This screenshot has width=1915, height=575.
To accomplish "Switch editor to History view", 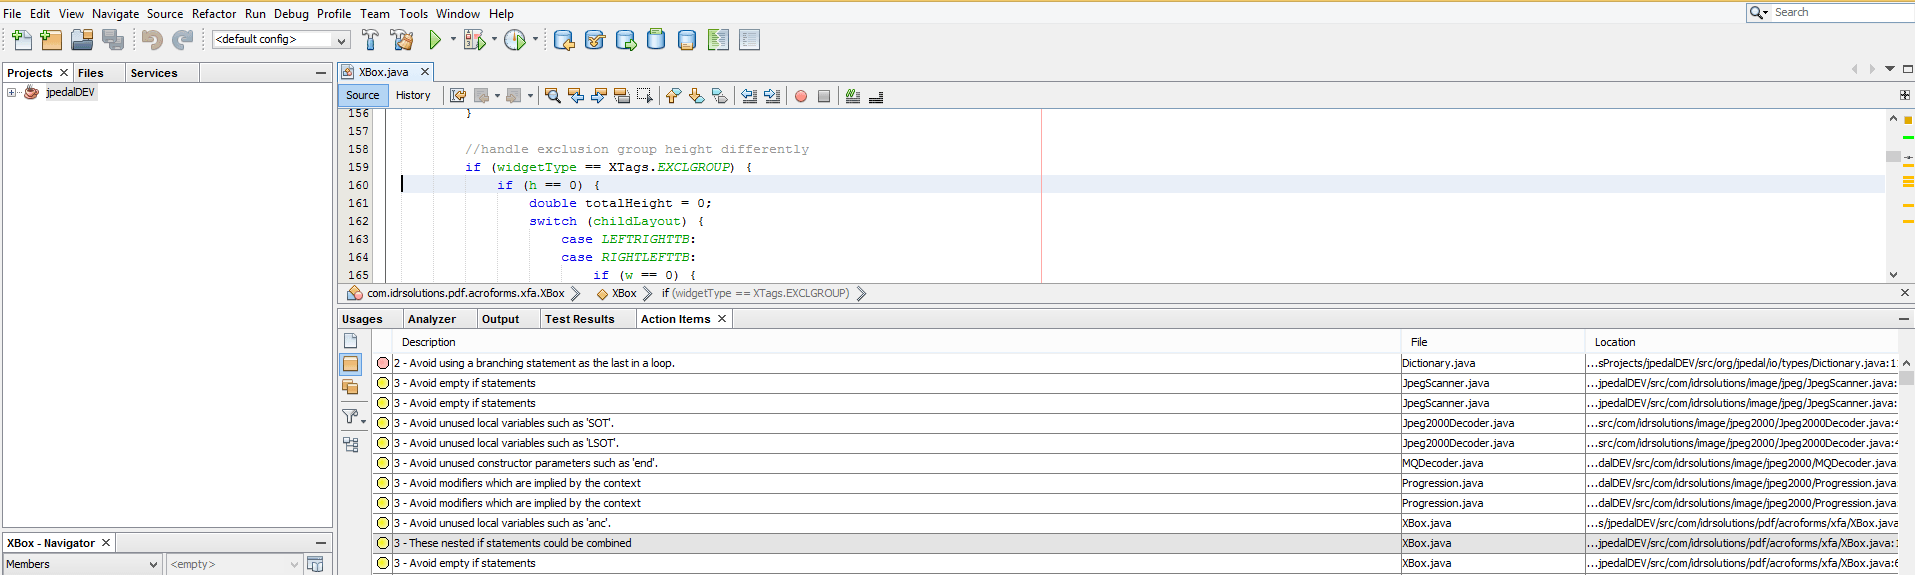I will tap(413, 95).
